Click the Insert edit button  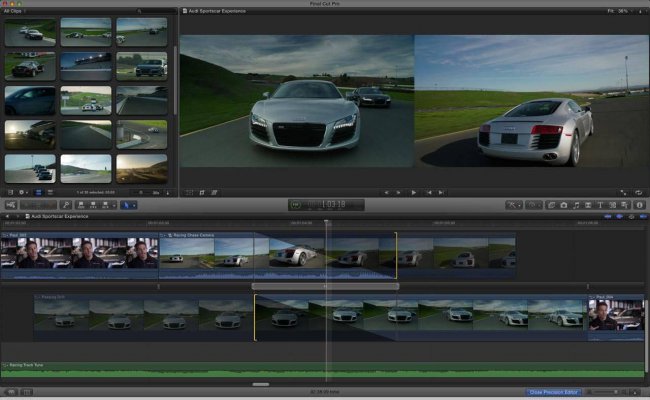(x=93, y=205)
